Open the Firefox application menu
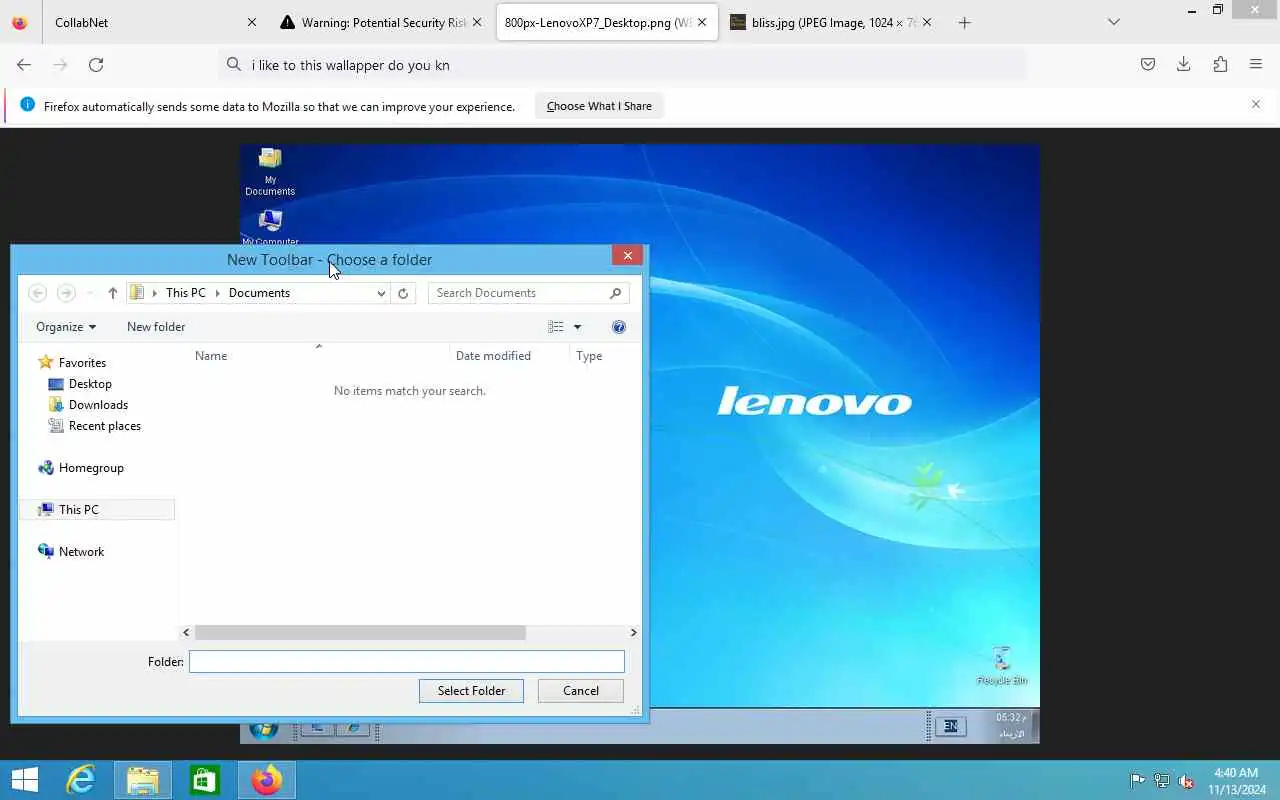The height and width of the screenshot is (800, 1280). click(1256, 64)
